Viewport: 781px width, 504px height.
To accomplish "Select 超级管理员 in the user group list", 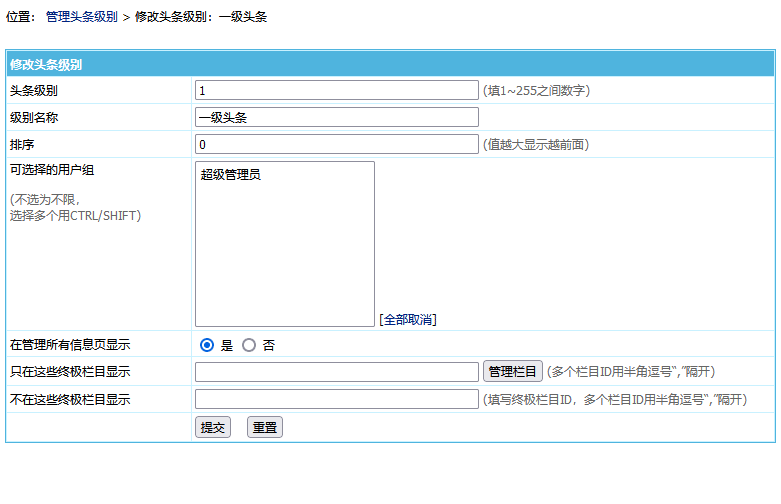I will point(231,175).
